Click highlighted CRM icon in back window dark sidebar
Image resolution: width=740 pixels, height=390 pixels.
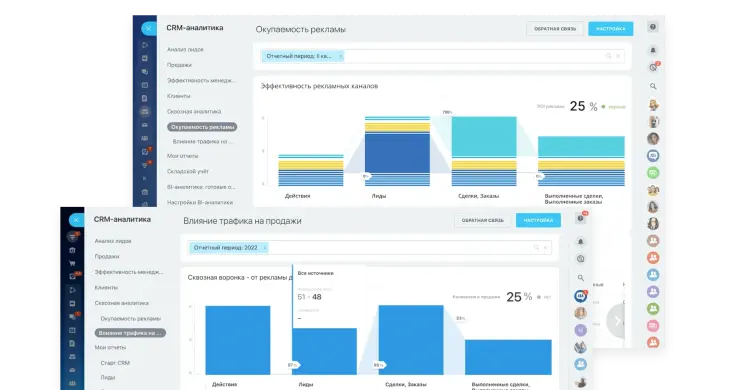145,111
